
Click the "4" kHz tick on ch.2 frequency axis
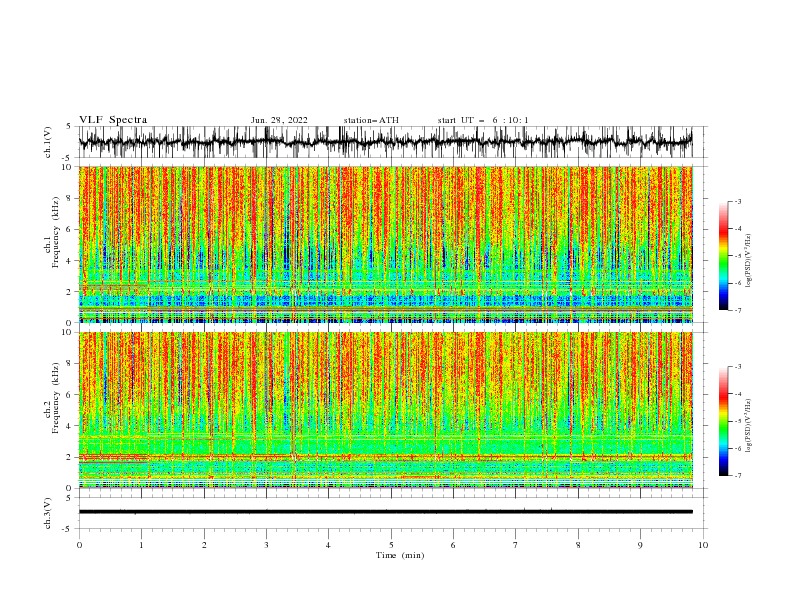pyautogui.click(x=70, y=426)
